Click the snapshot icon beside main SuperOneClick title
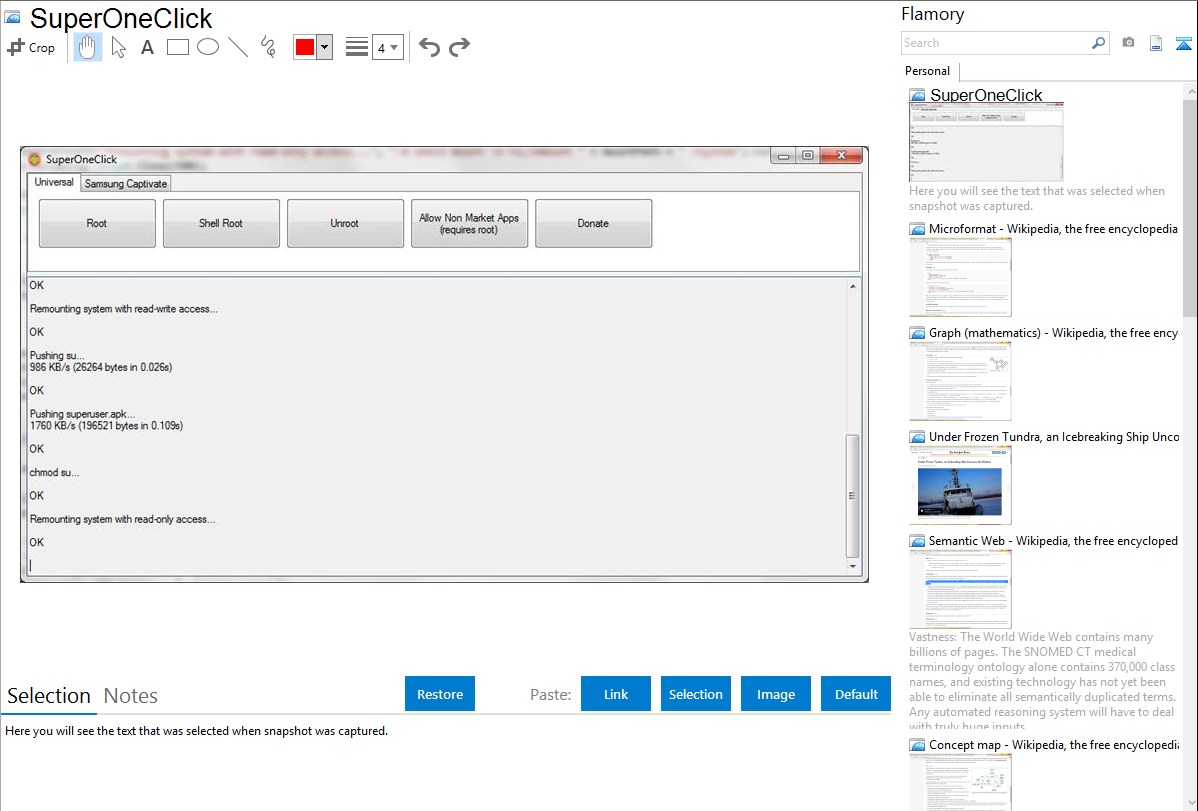The width and height of the screenshot is (1198, 811). (12, 17)
